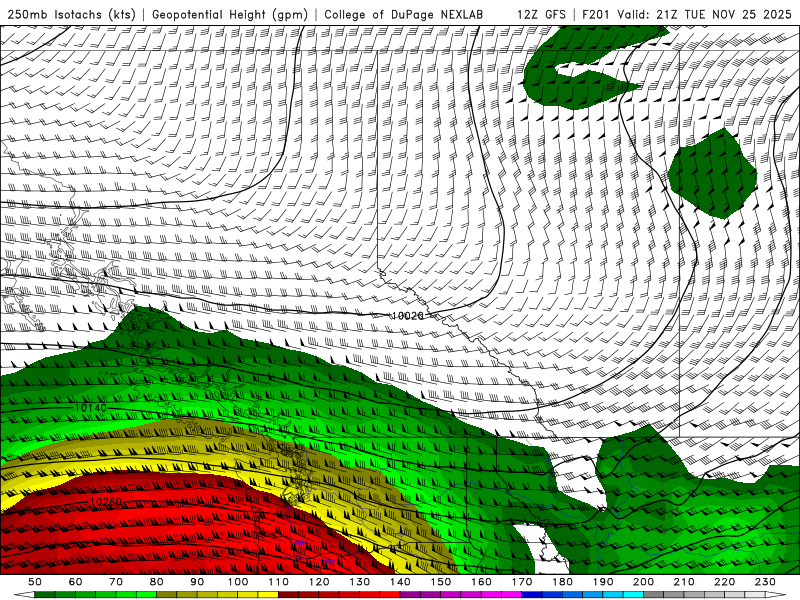
Task: Click the '12Z GFS' model run label
Action: [x=541, y=15]
